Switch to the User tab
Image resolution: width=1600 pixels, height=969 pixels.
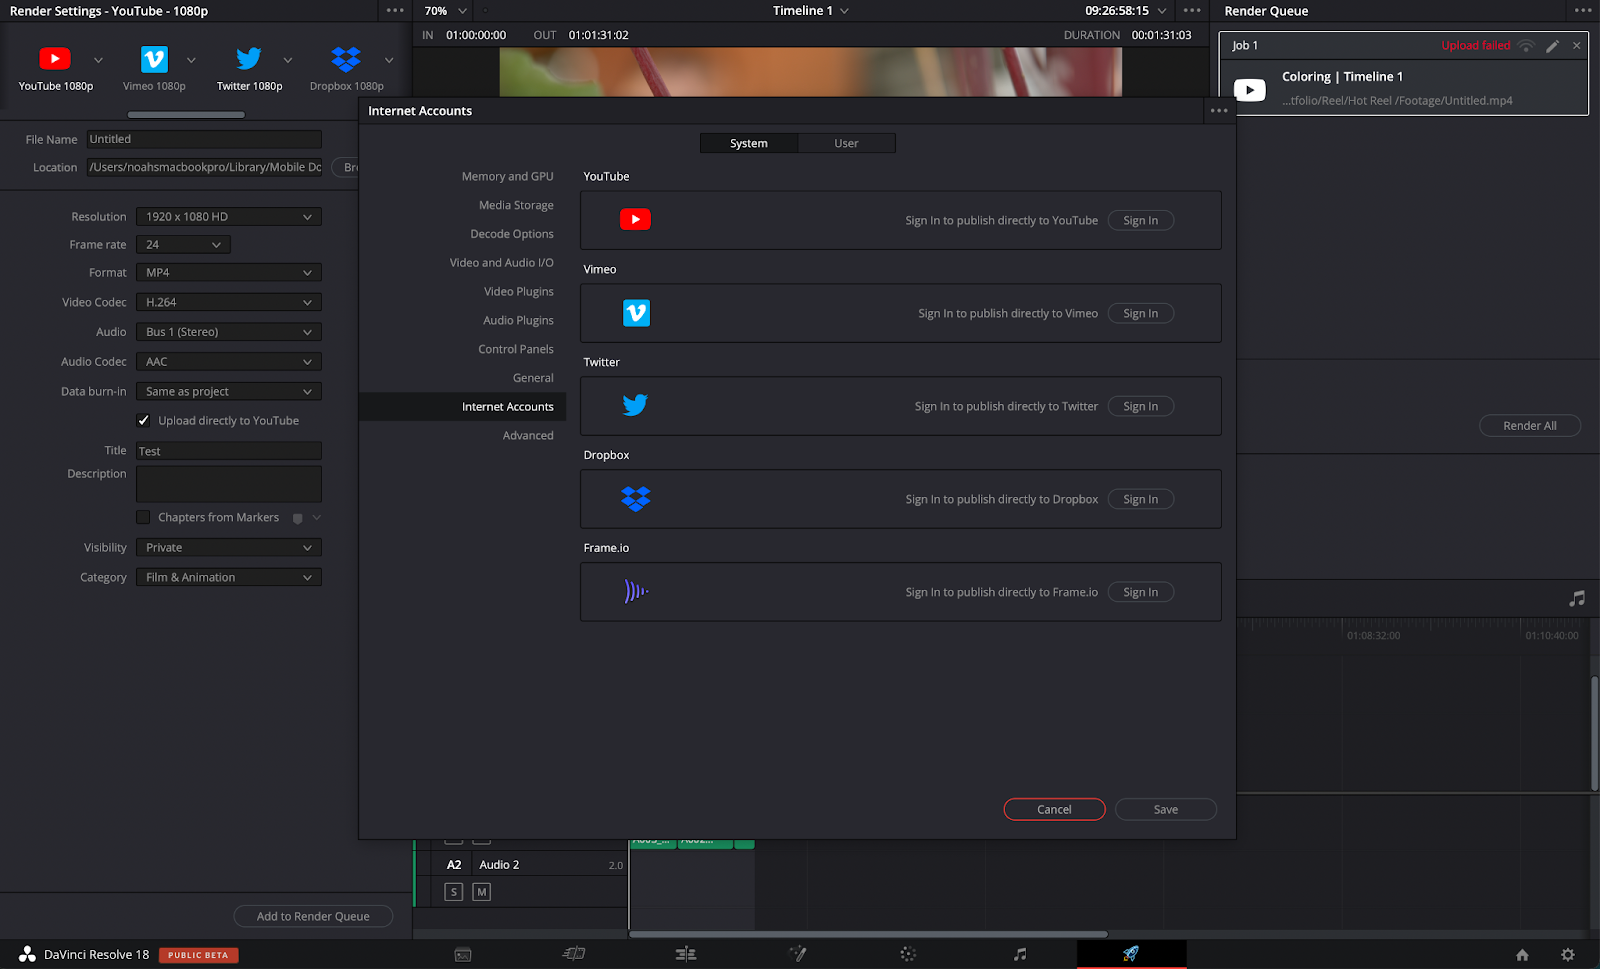846,143
